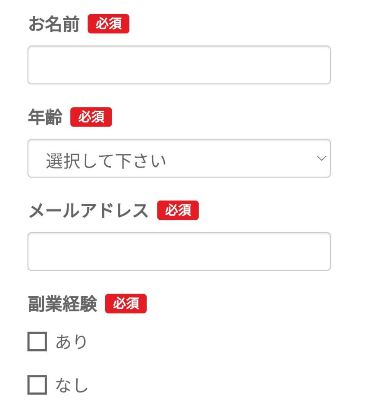Click the chevron arrow in the age dropdown
The height and width of the screenshot is (415, 372).
tap(321, 158)
